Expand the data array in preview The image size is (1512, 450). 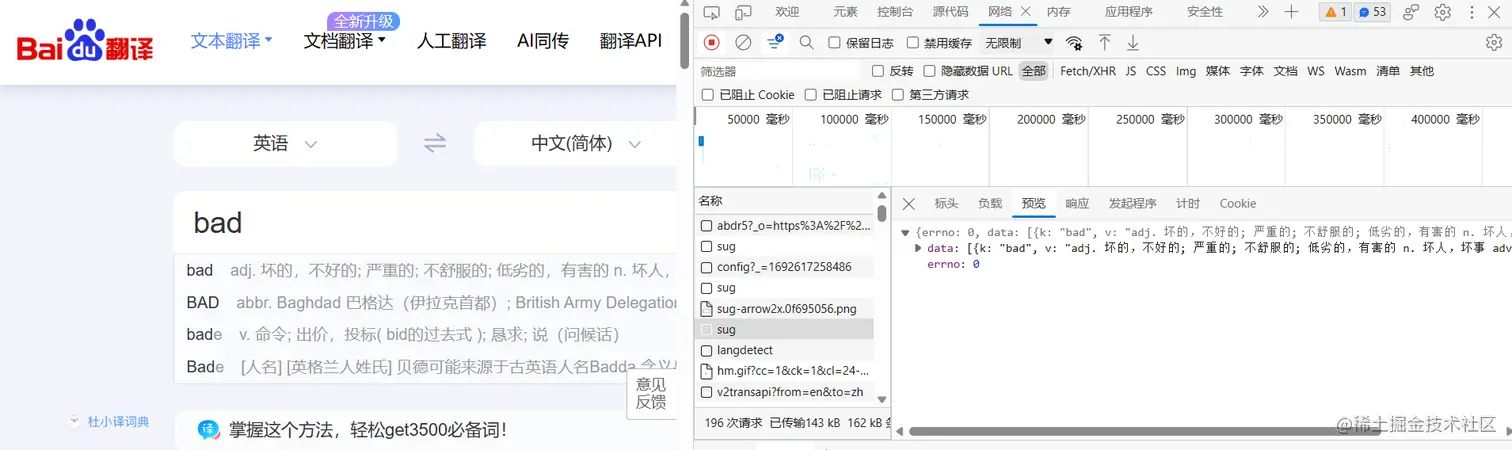click(x=920, y=248)
